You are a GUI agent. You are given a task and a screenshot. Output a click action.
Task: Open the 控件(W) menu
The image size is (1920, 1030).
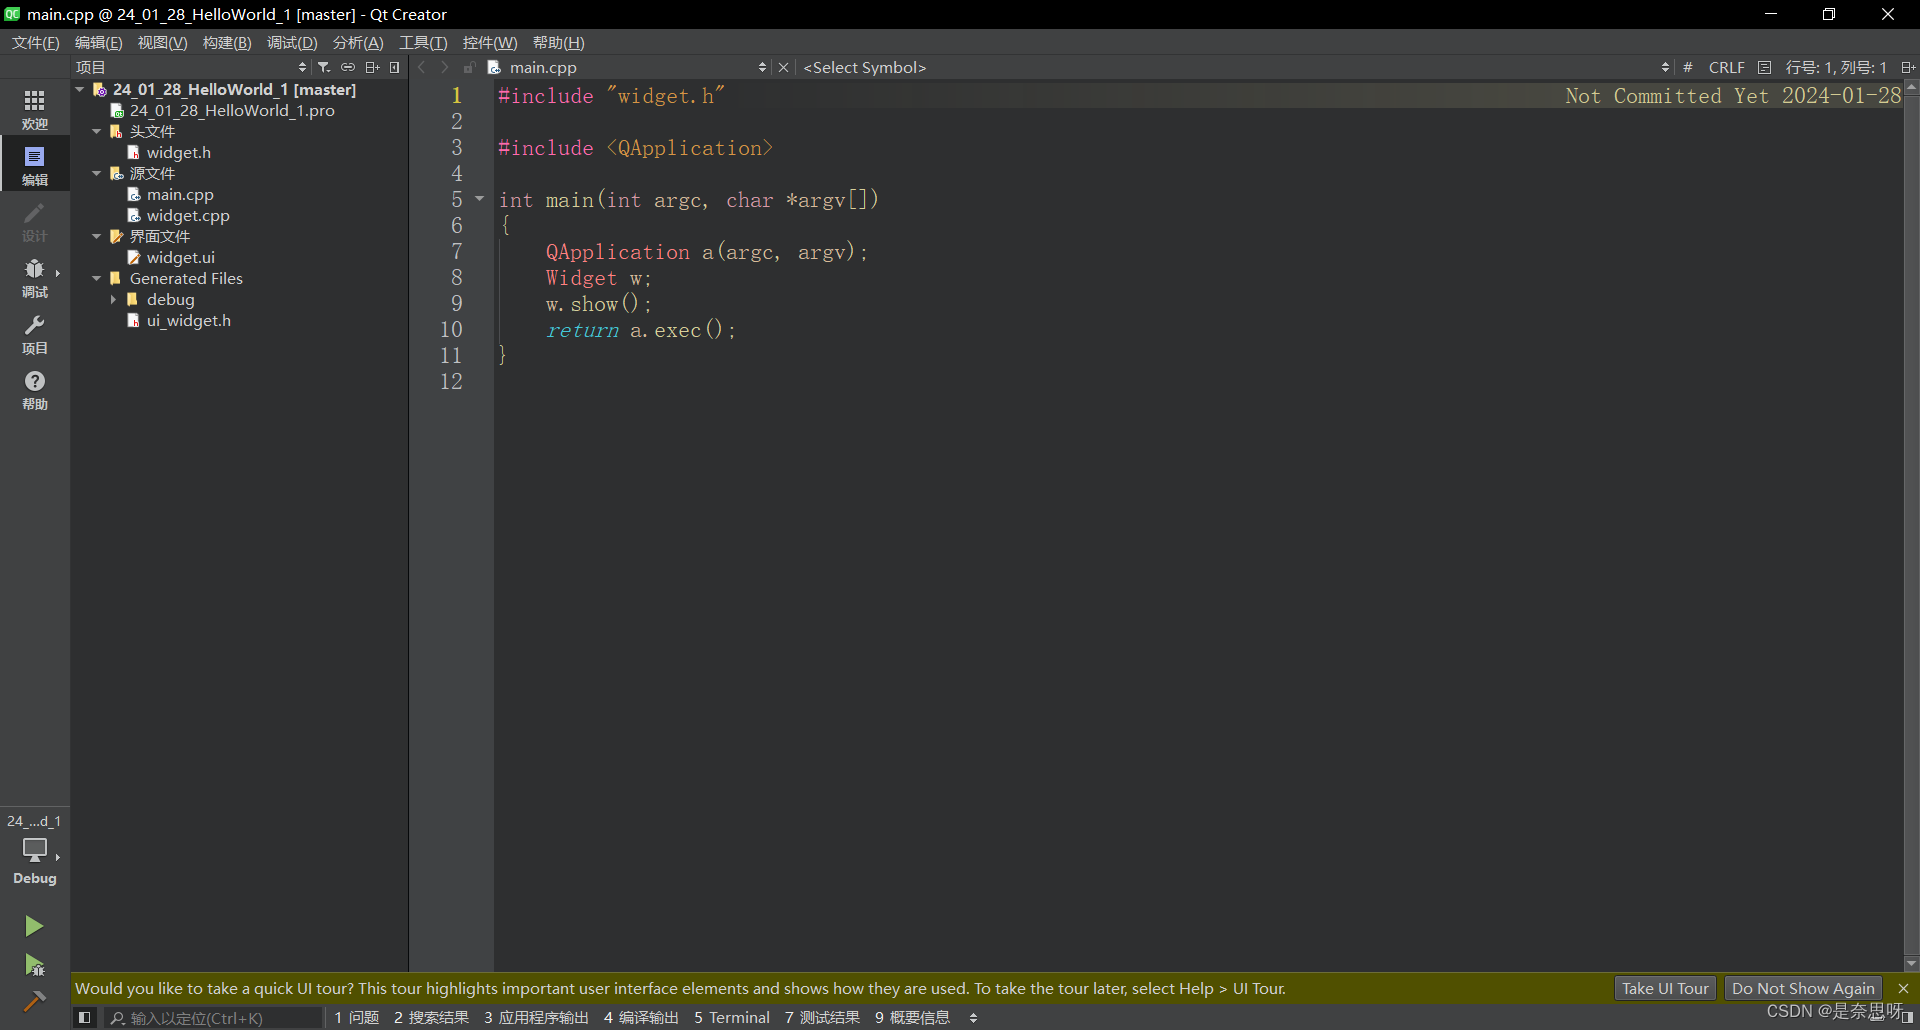click(x=490, y=42)
